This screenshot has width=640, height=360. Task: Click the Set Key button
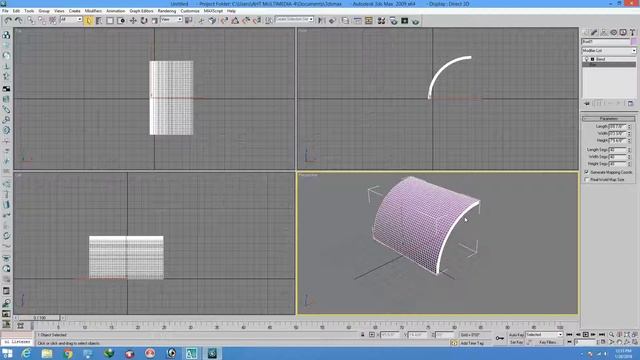pos(516,342)
